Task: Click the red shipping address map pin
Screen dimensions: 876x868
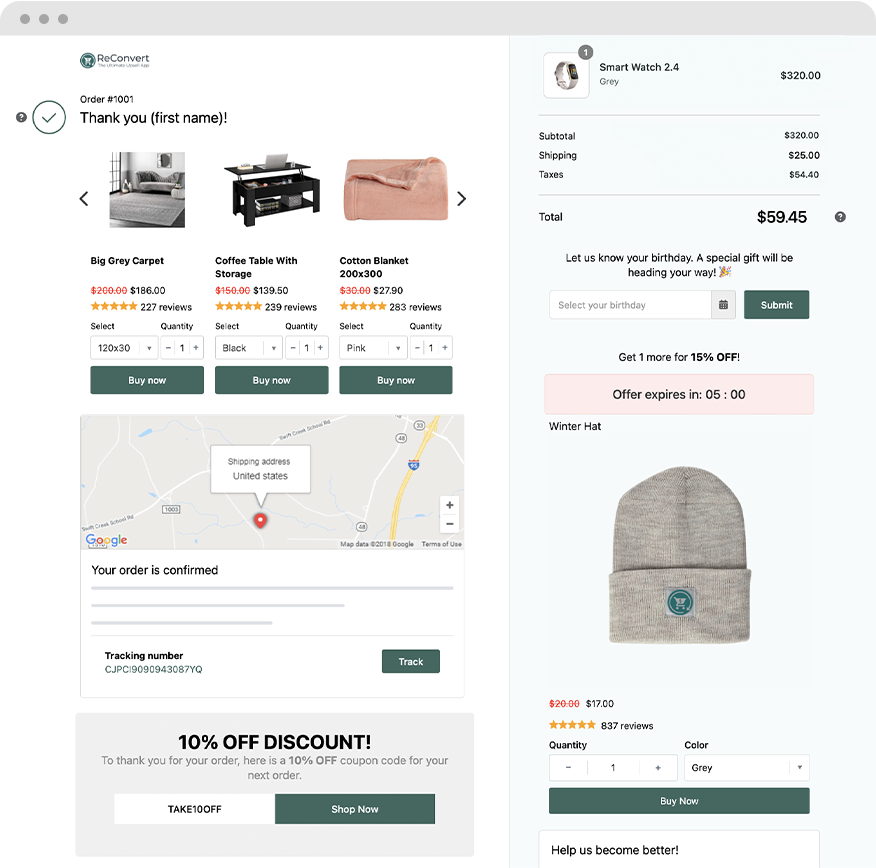Action: pos(259,520)
